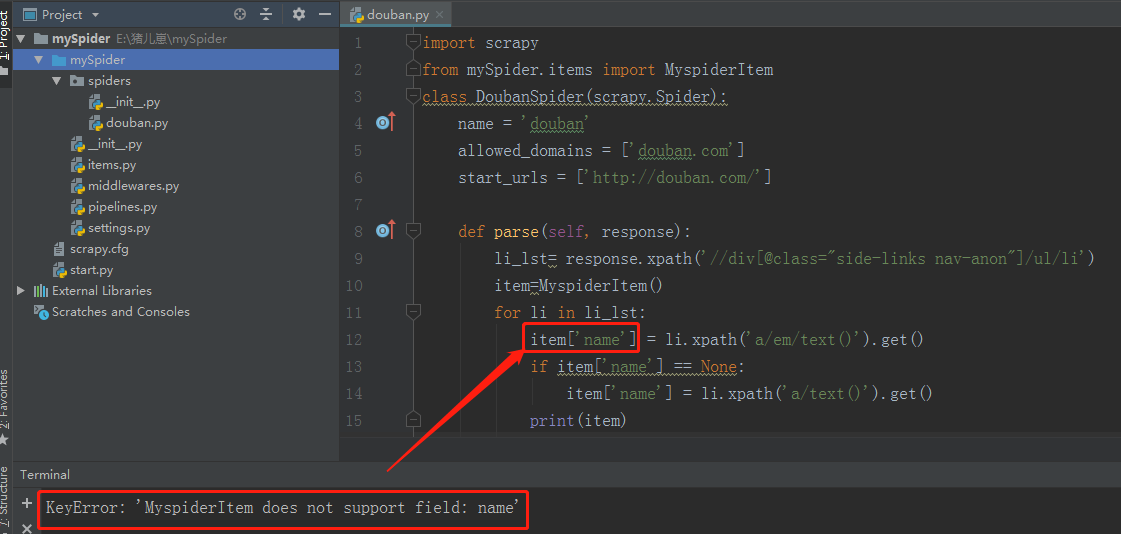
Task: Click the Python file icon on douban.py tab
Action: [x=356, y=15]
